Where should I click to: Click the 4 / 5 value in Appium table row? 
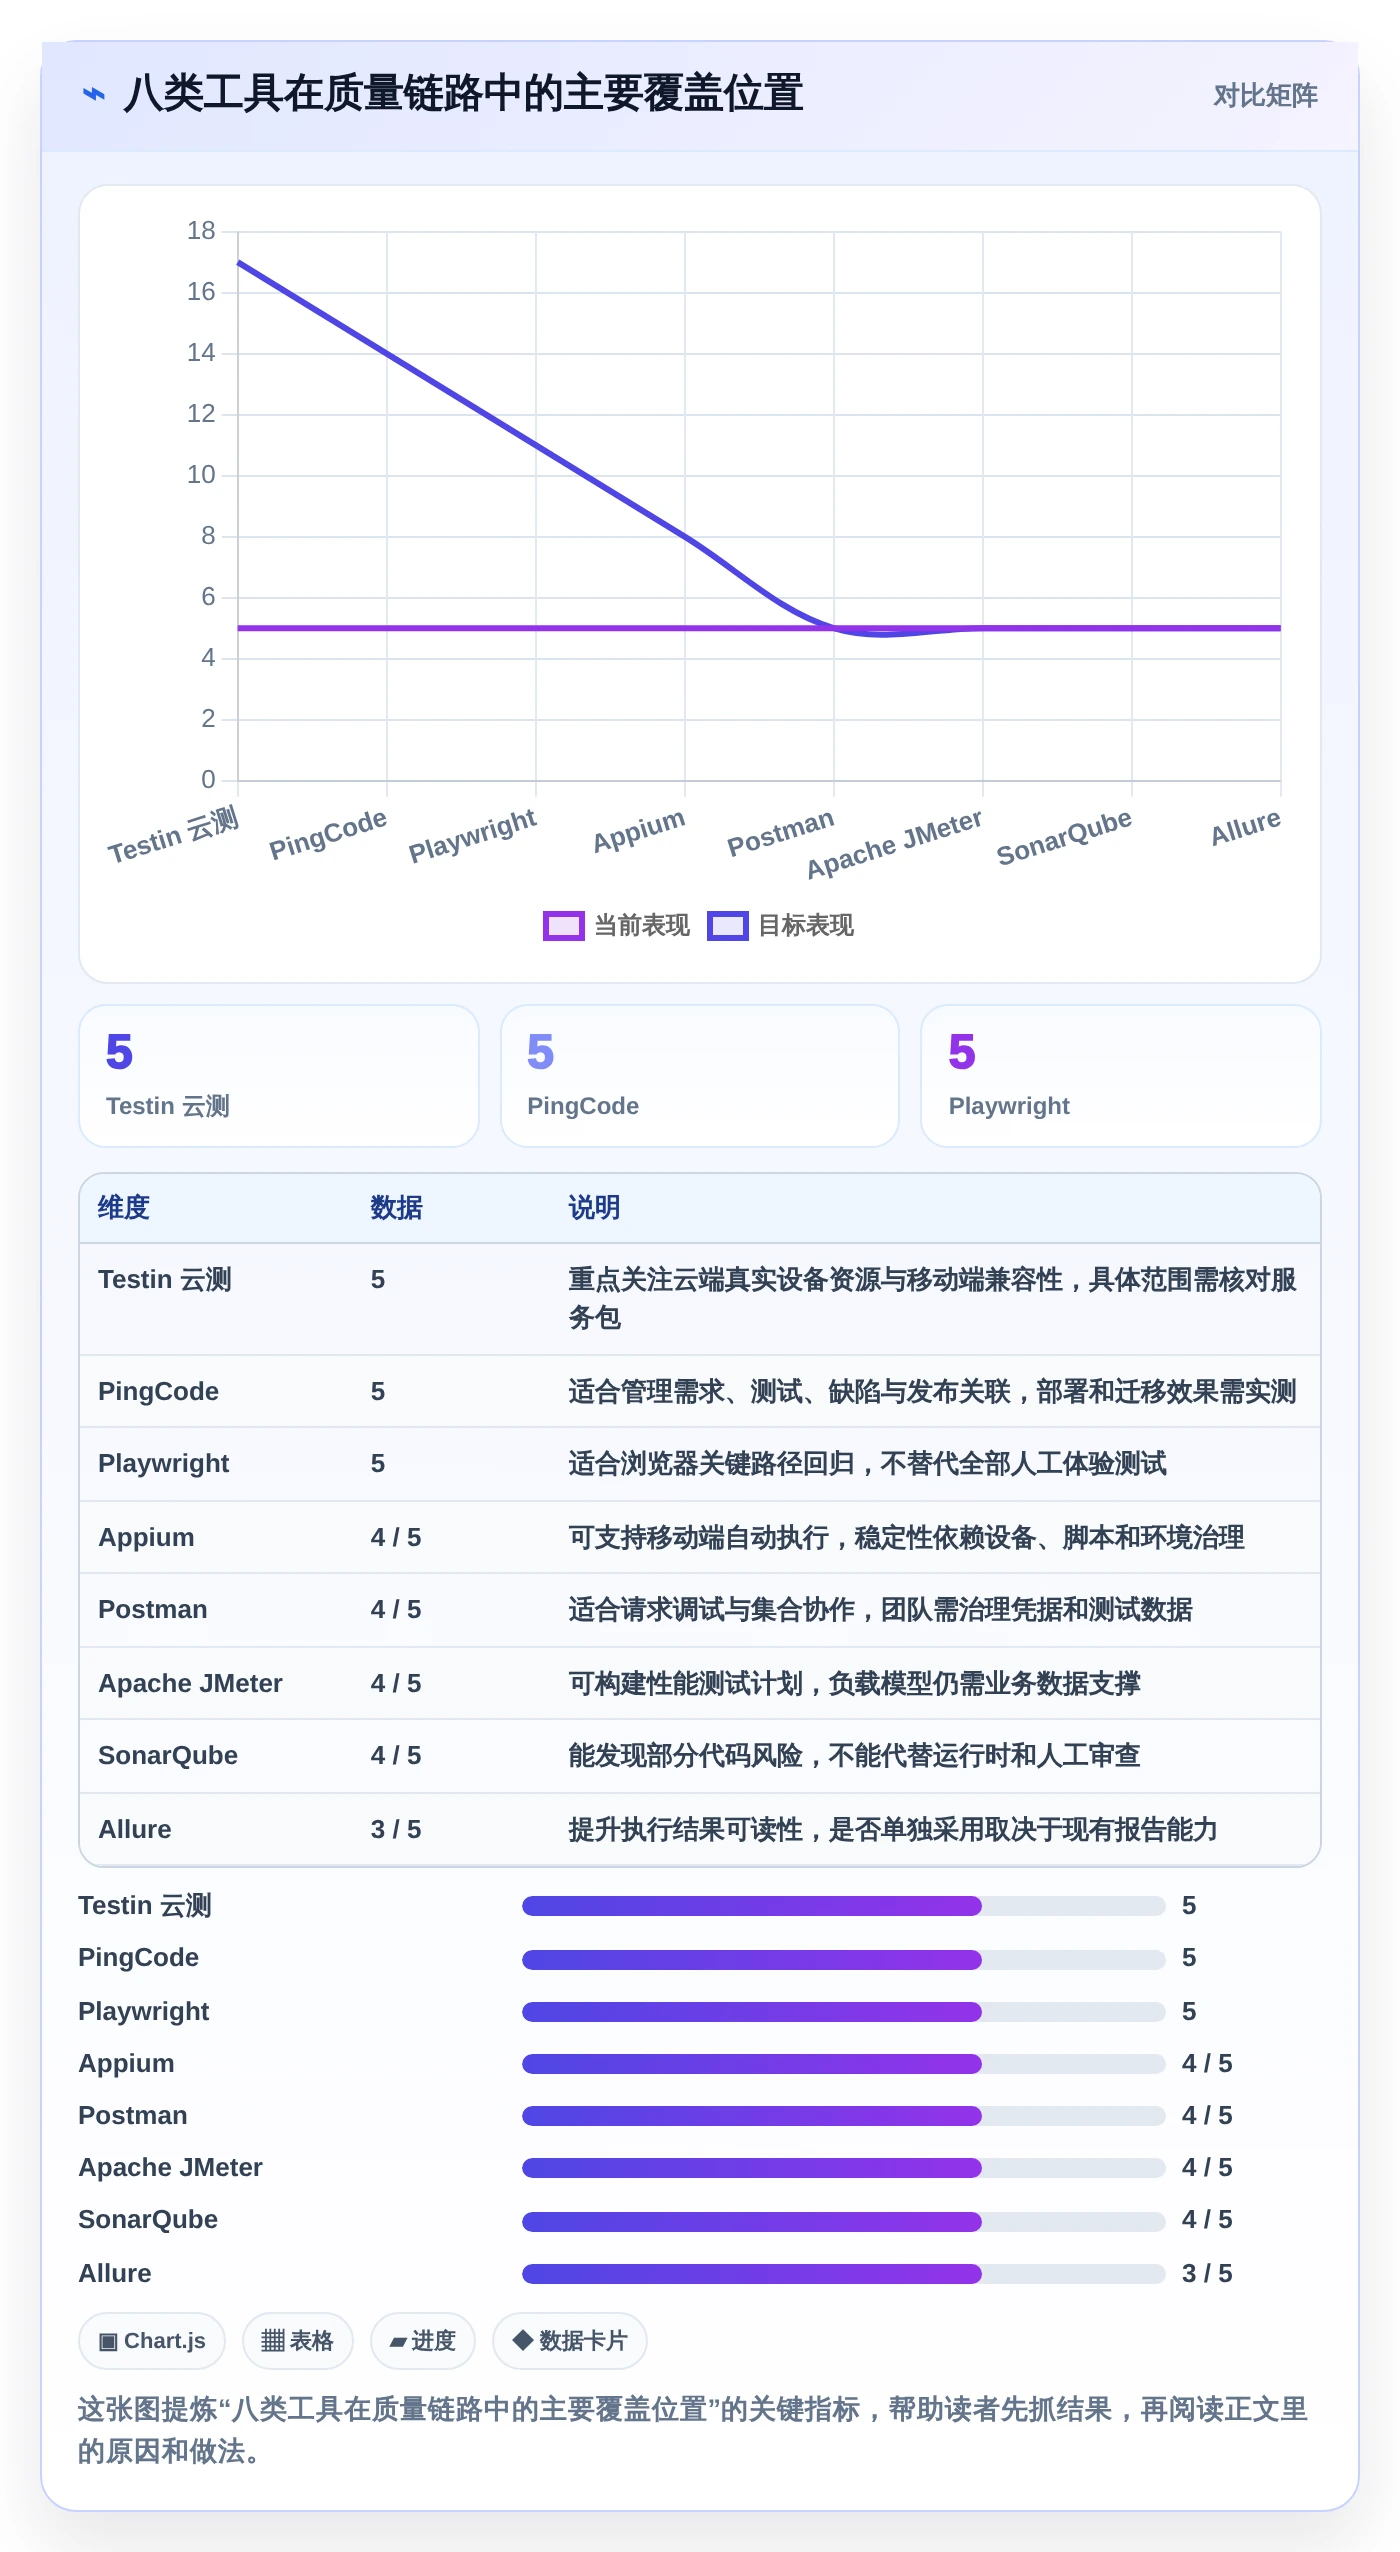tap(396, 1538)
